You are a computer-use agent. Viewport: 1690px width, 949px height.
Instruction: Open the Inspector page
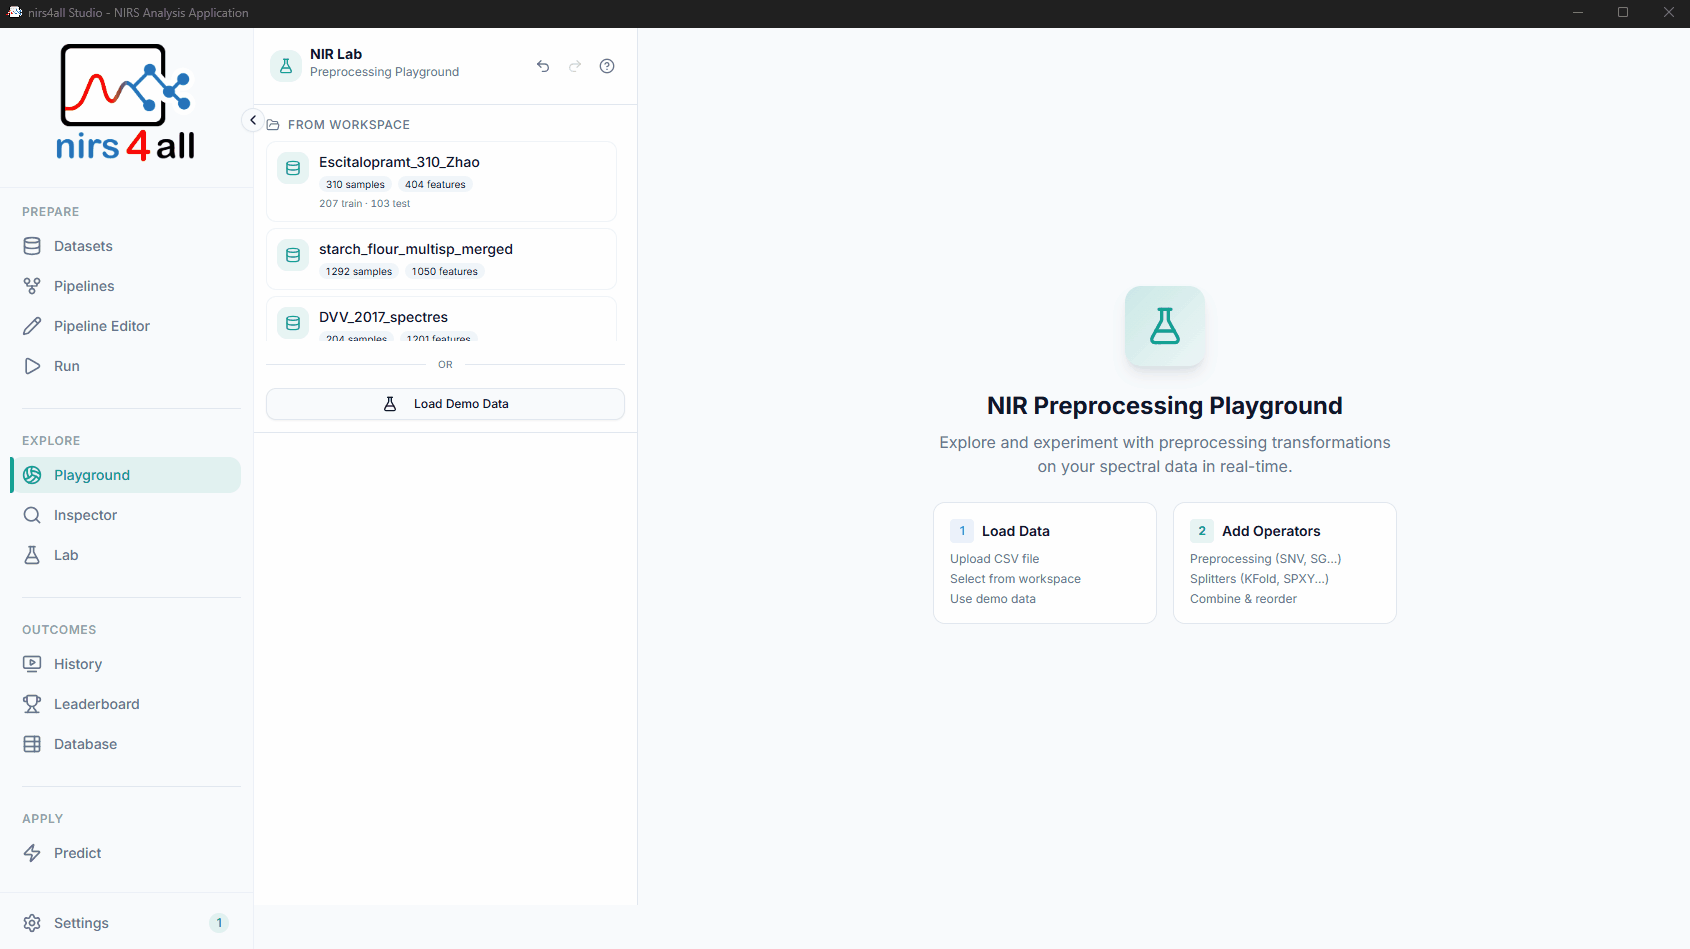click(x=125, y=515)
